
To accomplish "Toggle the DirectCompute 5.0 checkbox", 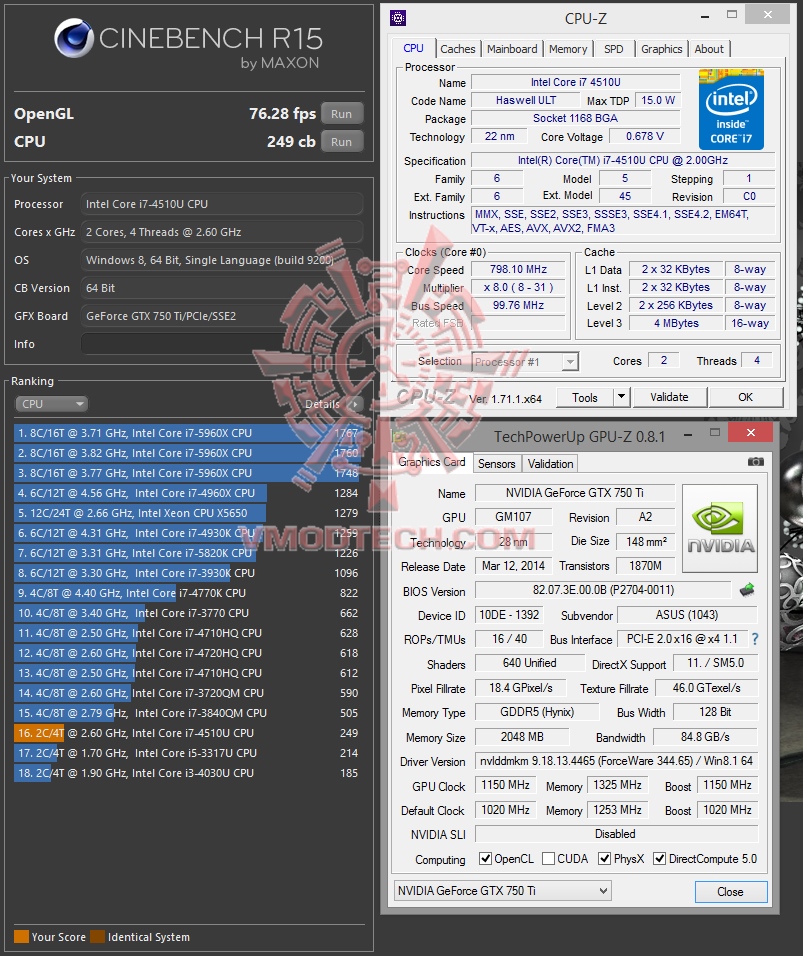I will pos(659,858).
